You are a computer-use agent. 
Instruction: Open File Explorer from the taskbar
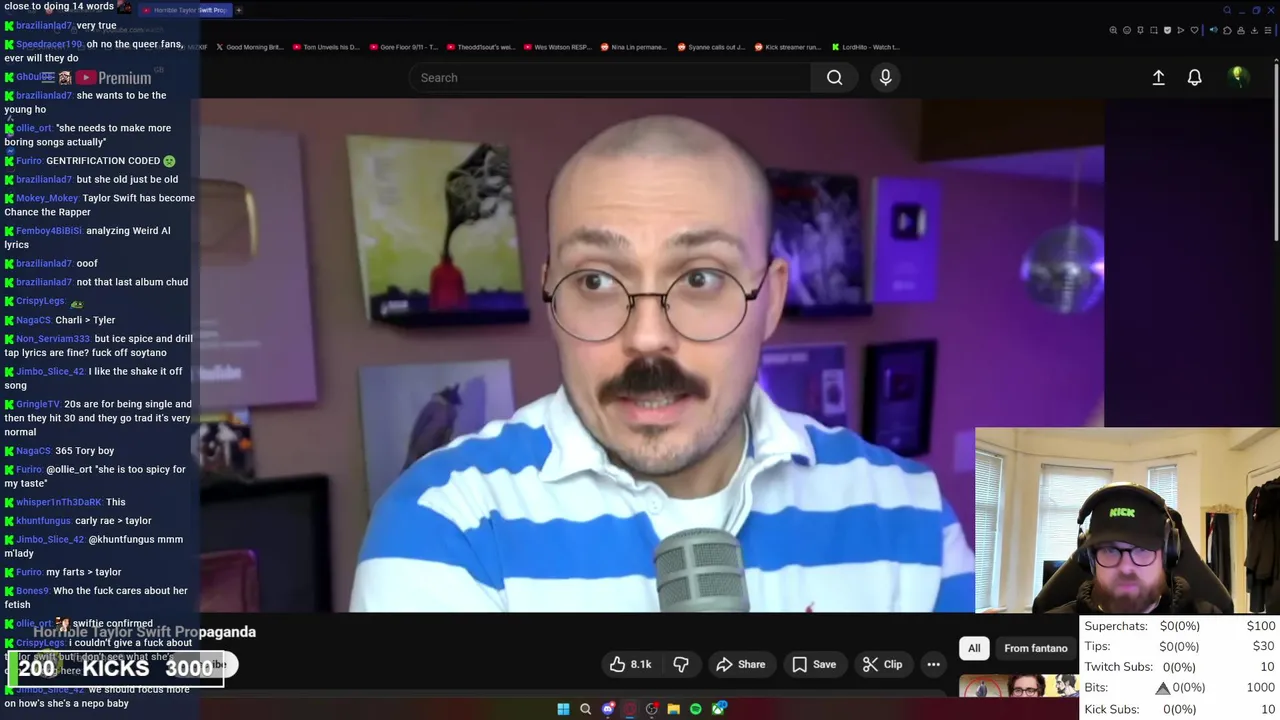point(674,709)
